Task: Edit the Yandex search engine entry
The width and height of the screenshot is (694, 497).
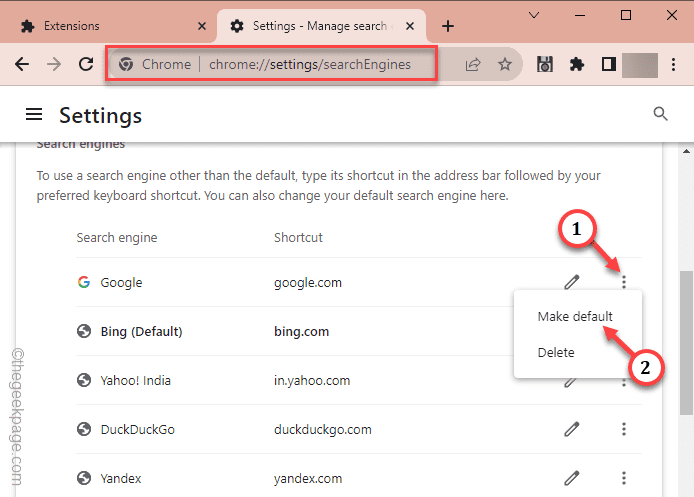Action: click(572, 478)
